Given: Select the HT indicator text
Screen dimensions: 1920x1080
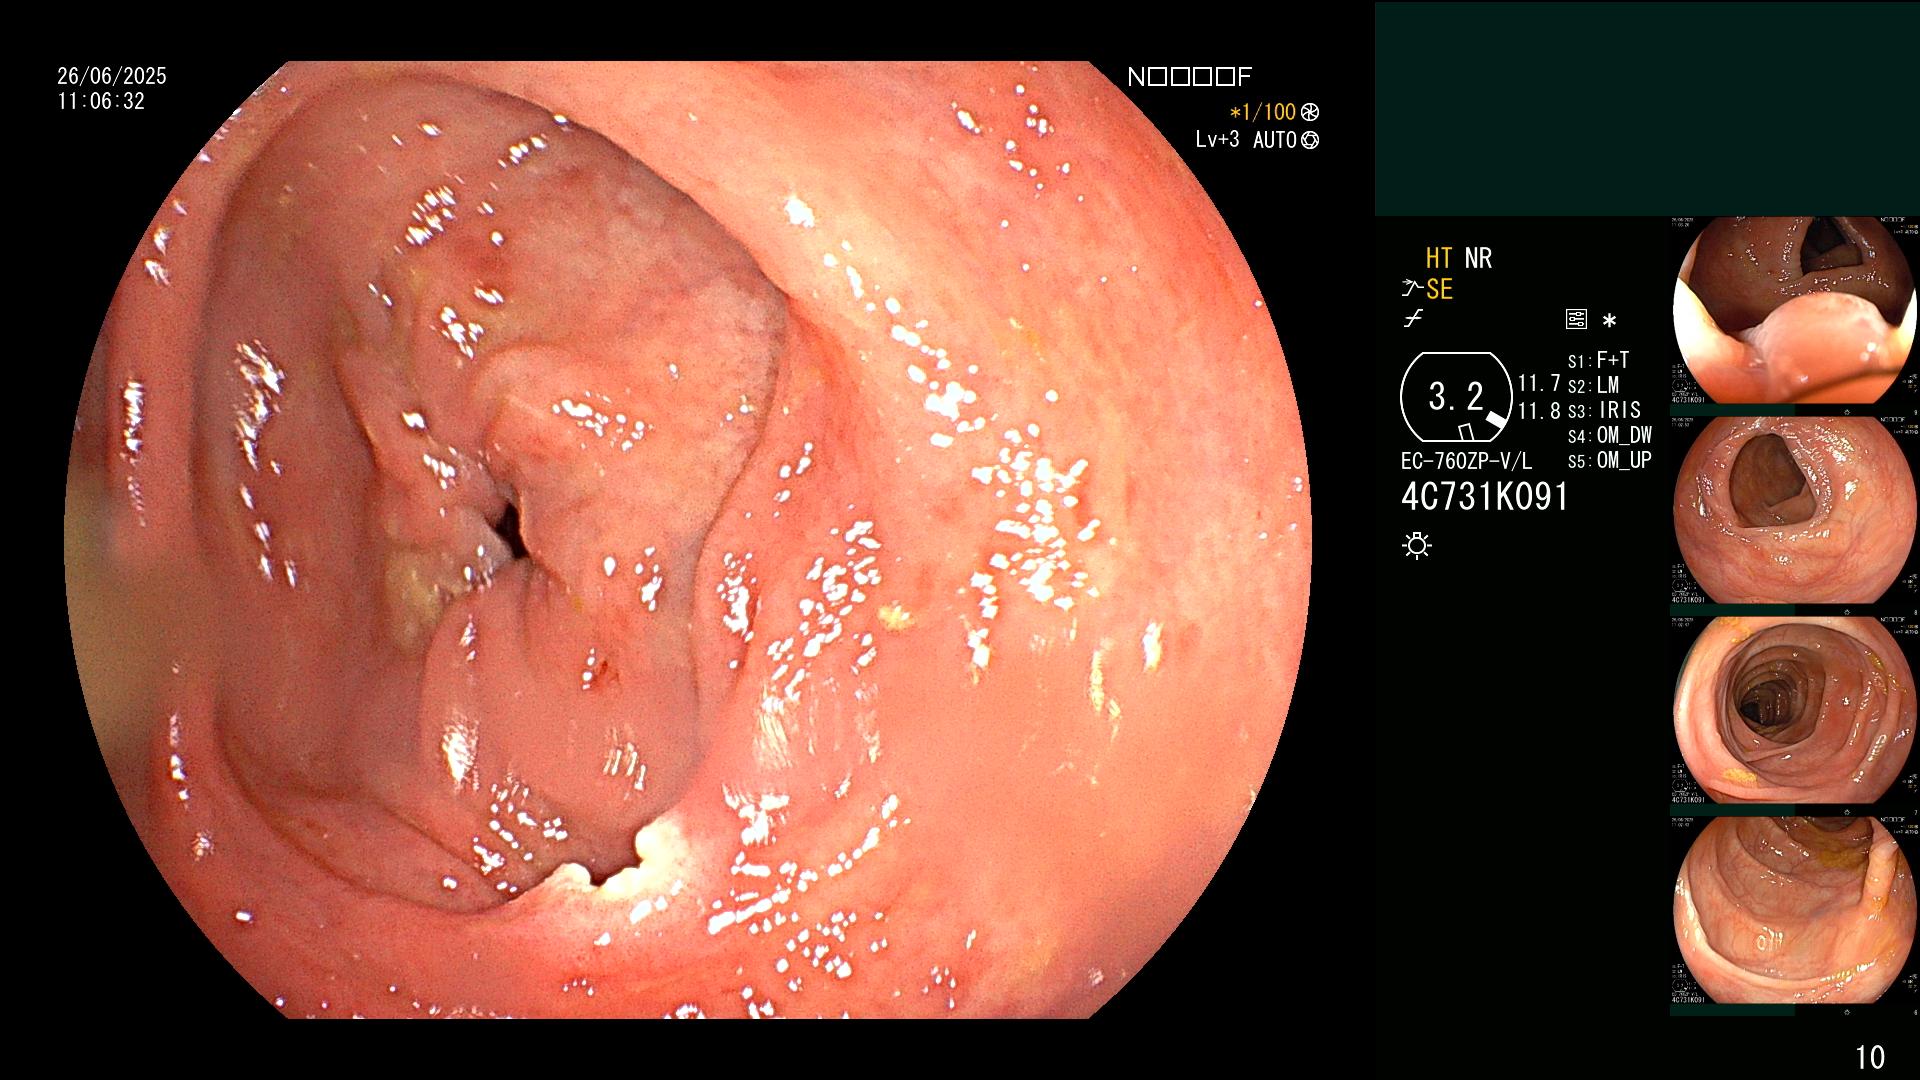Looking at the screenshot, I should pyautogui.click(x=1439, y=258).
